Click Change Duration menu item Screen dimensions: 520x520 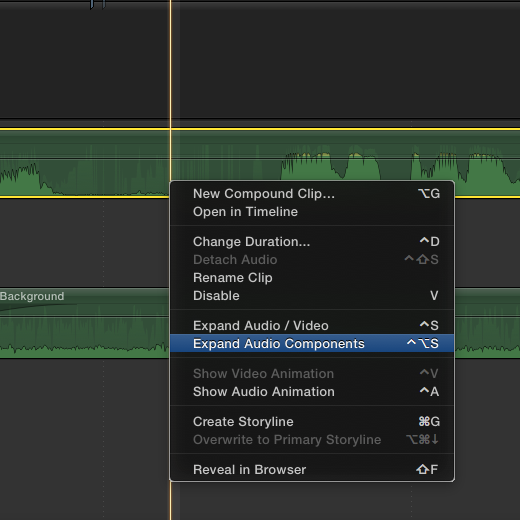coord(312,242)
